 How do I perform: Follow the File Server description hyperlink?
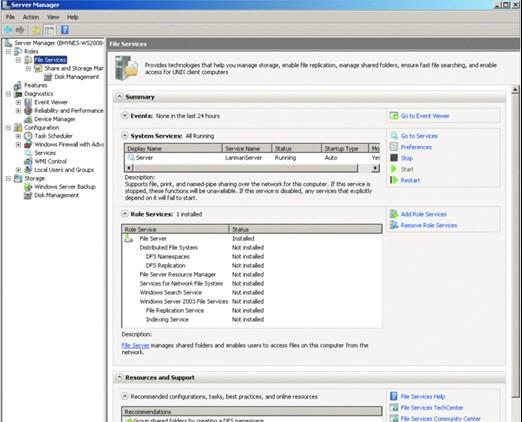[x=135, y=345]
